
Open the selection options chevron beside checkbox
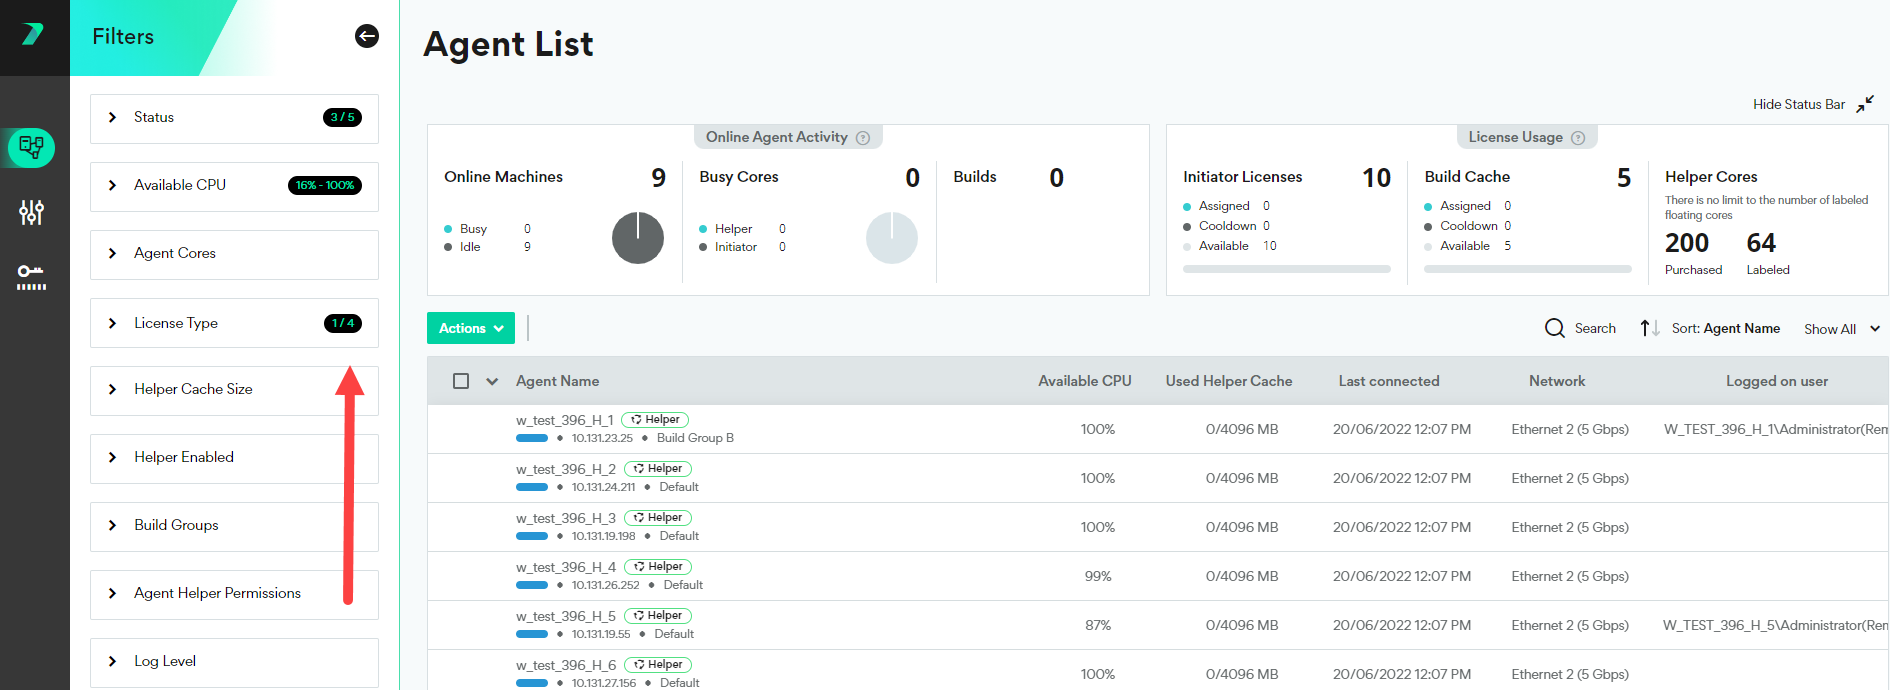492,381
